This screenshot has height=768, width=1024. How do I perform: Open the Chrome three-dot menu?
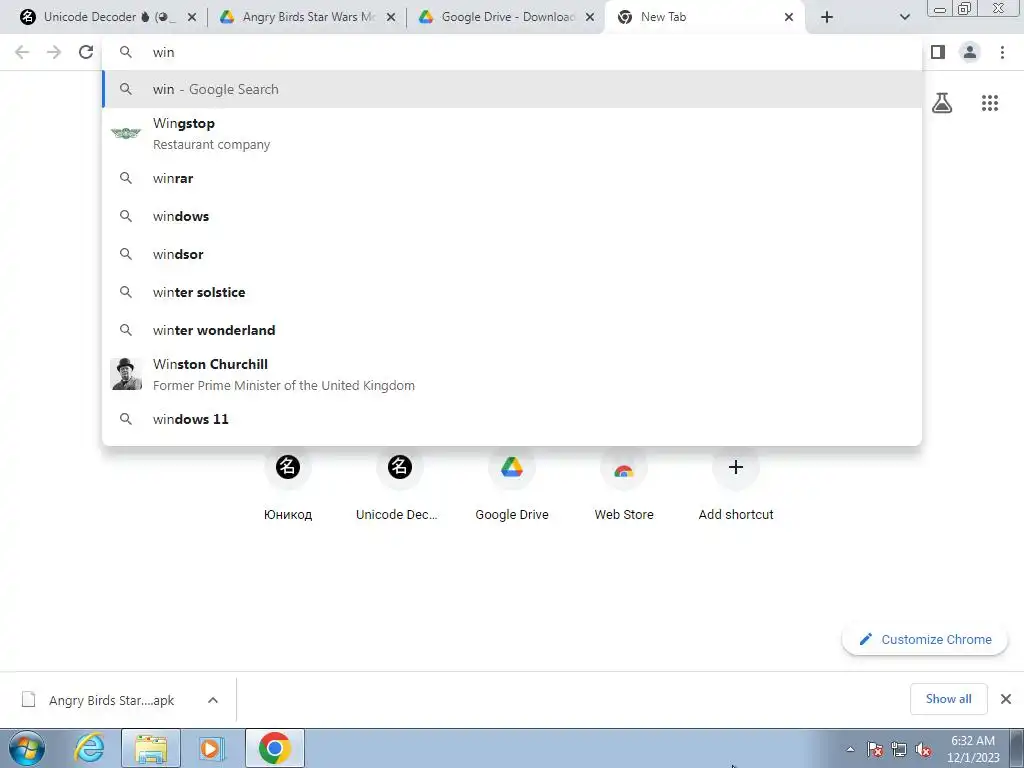[x=1002, y=52]
